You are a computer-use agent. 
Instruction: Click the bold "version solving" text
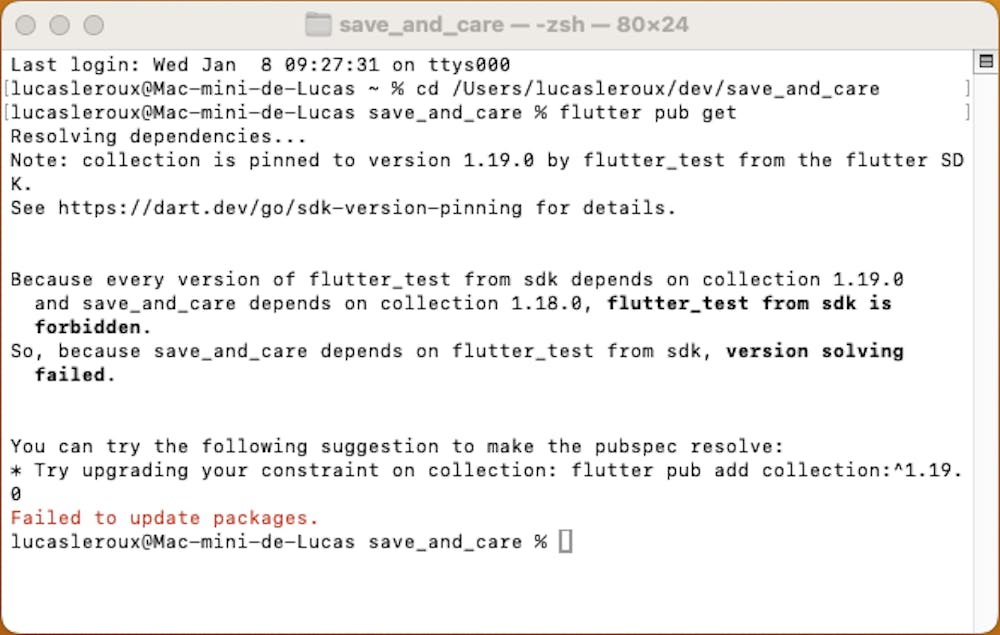(814, 351)
